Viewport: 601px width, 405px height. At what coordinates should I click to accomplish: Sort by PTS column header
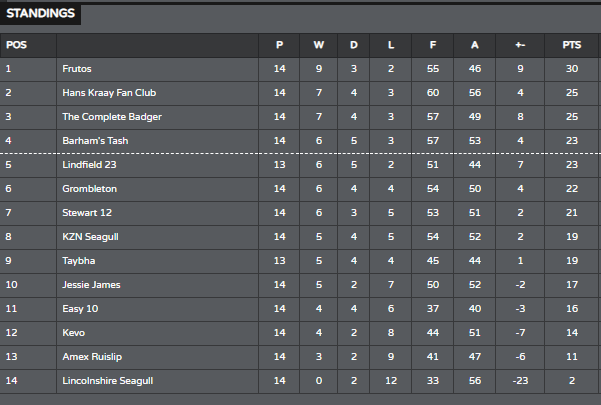pos(571,45)
